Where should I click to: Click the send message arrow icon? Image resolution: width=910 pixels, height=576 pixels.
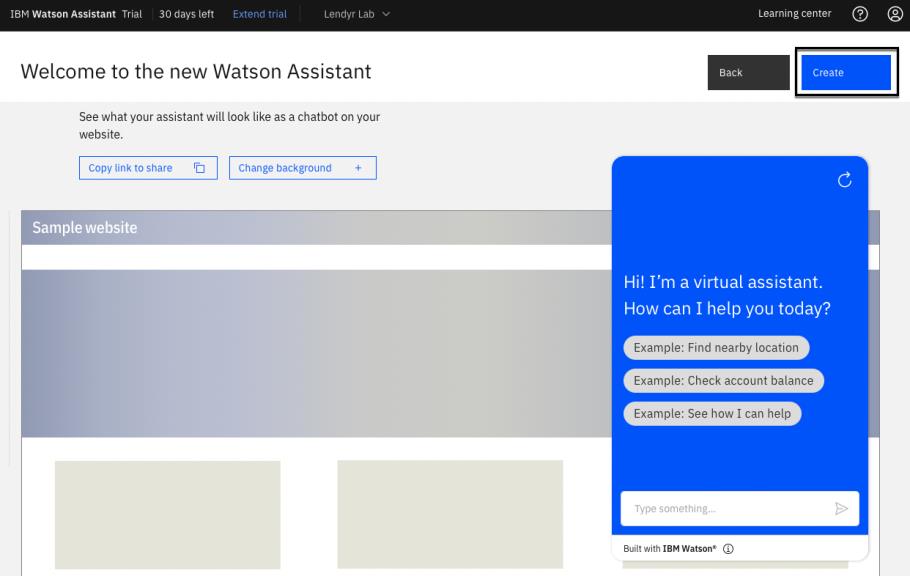(x=841, y=509)
